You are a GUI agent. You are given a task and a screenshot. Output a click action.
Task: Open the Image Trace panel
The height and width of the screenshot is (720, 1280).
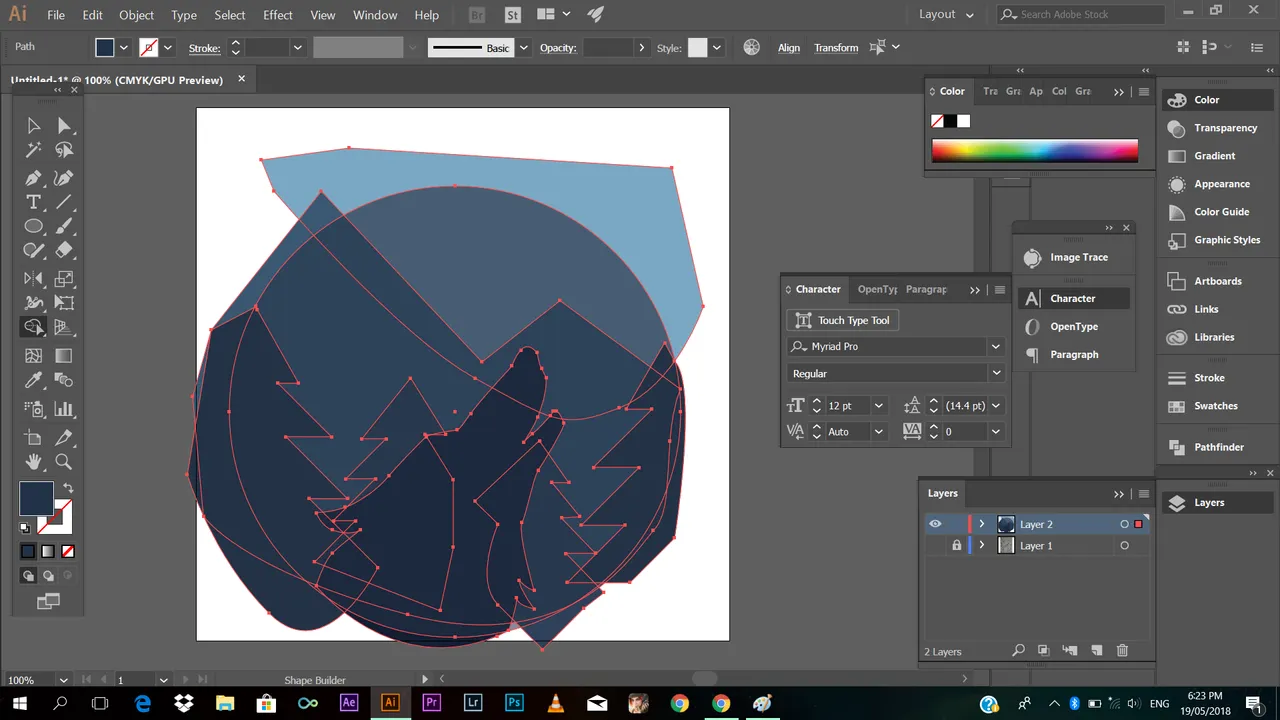(x=1073, y=257)
